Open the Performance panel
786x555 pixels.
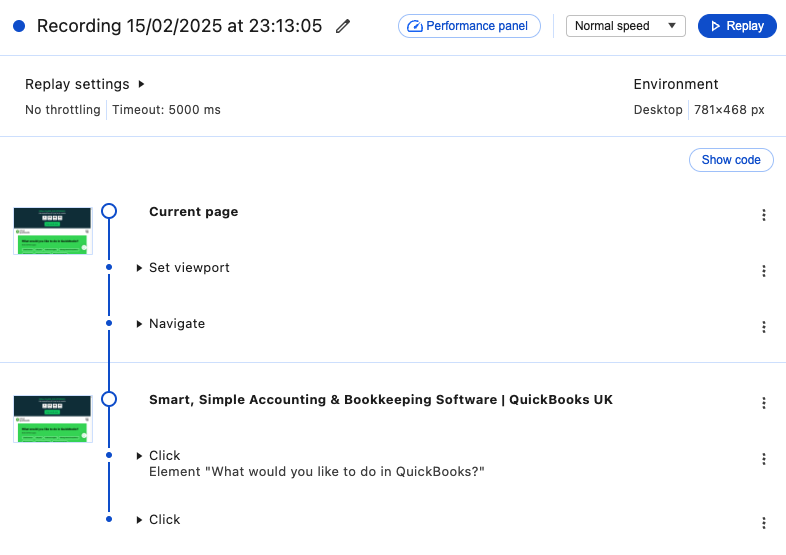click(x=469, y=26)
